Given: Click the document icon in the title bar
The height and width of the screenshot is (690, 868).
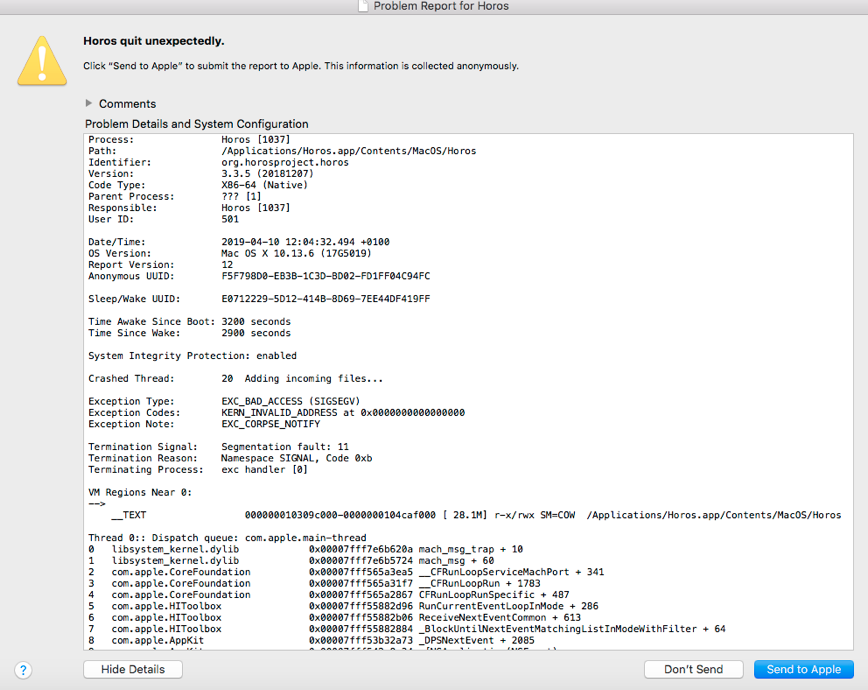Looking at the screenshot, I should (363, 6).
